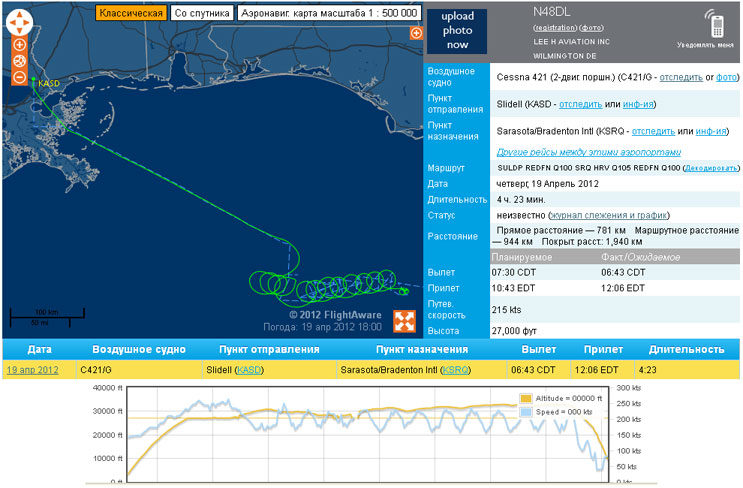Click the Вылет column header
This screenshot has width=743, height=488.
click(x=539, y=350)
